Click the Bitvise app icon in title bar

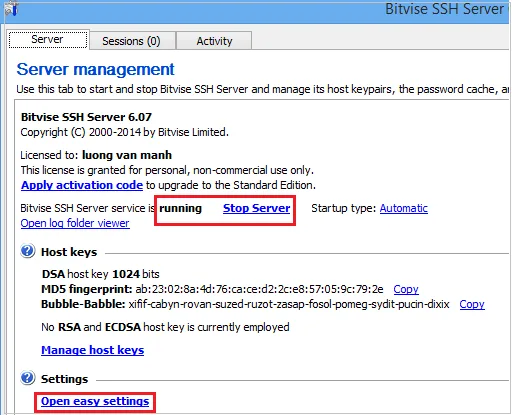coord(10,8)
